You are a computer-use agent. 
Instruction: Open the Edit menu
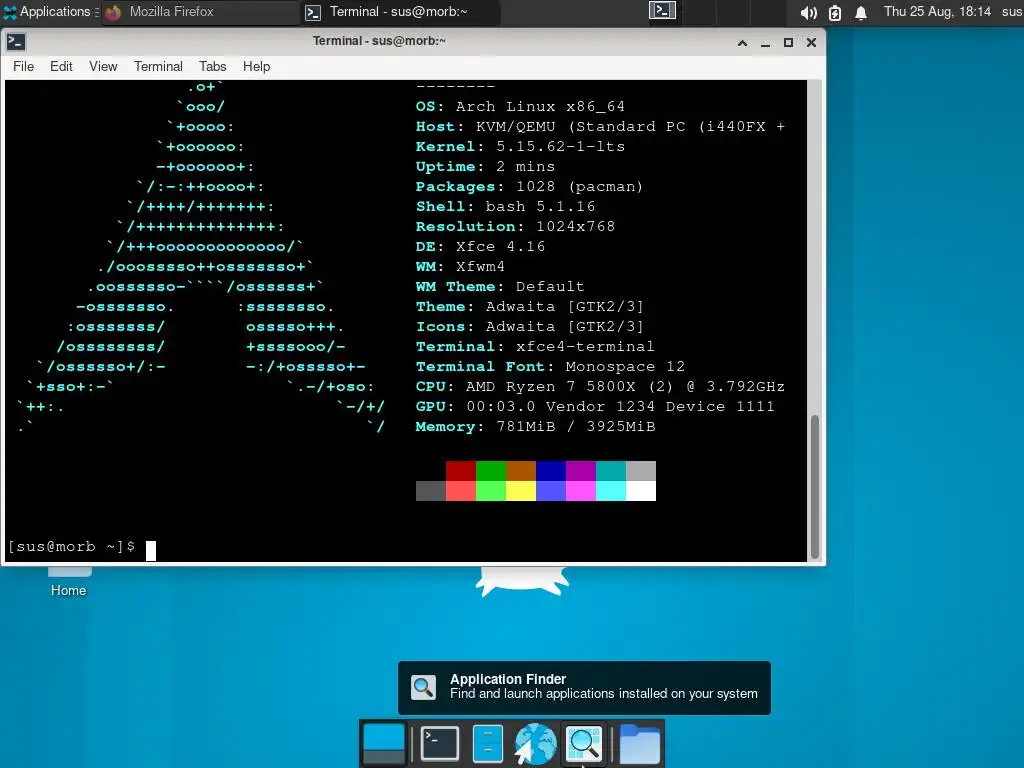(x=61, y=67)
